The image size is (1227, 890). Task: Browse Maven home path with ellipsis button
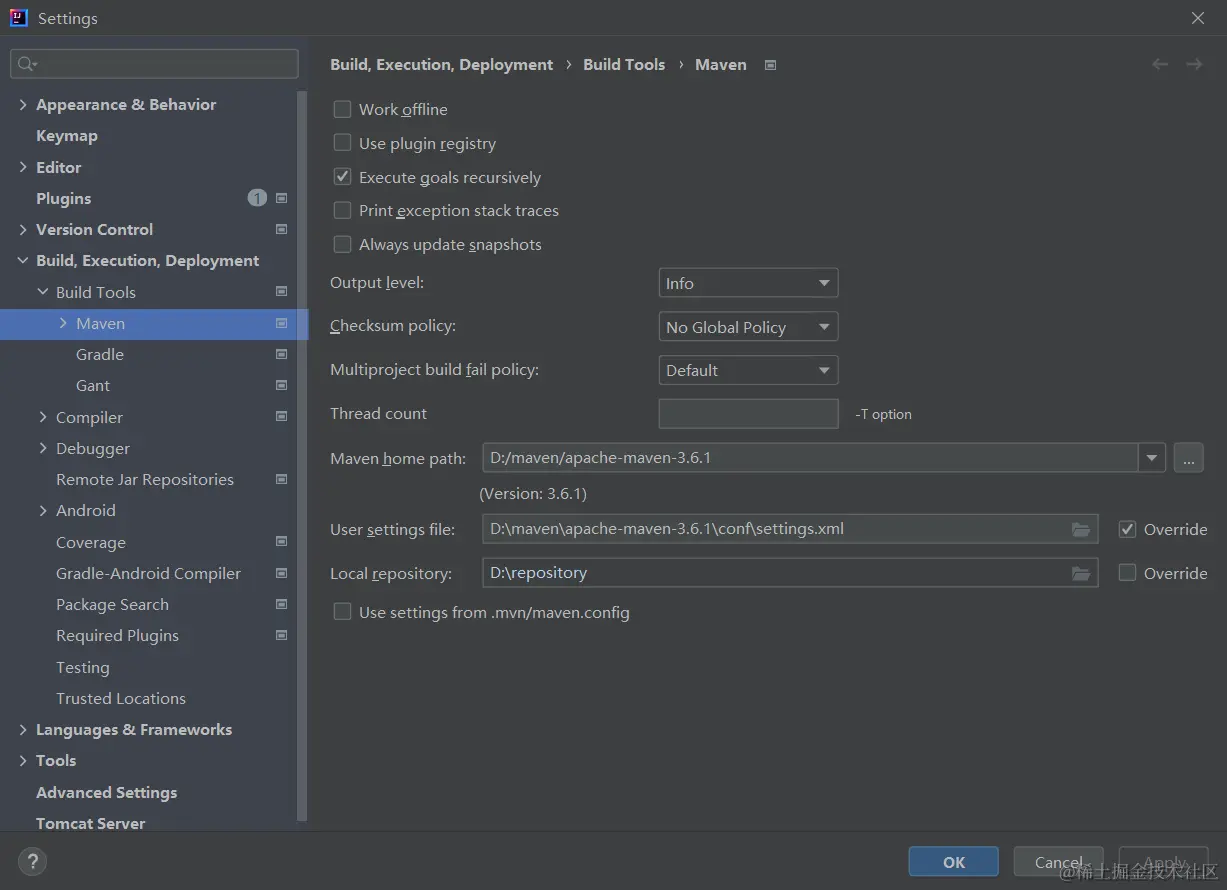tap(1188, 458)
